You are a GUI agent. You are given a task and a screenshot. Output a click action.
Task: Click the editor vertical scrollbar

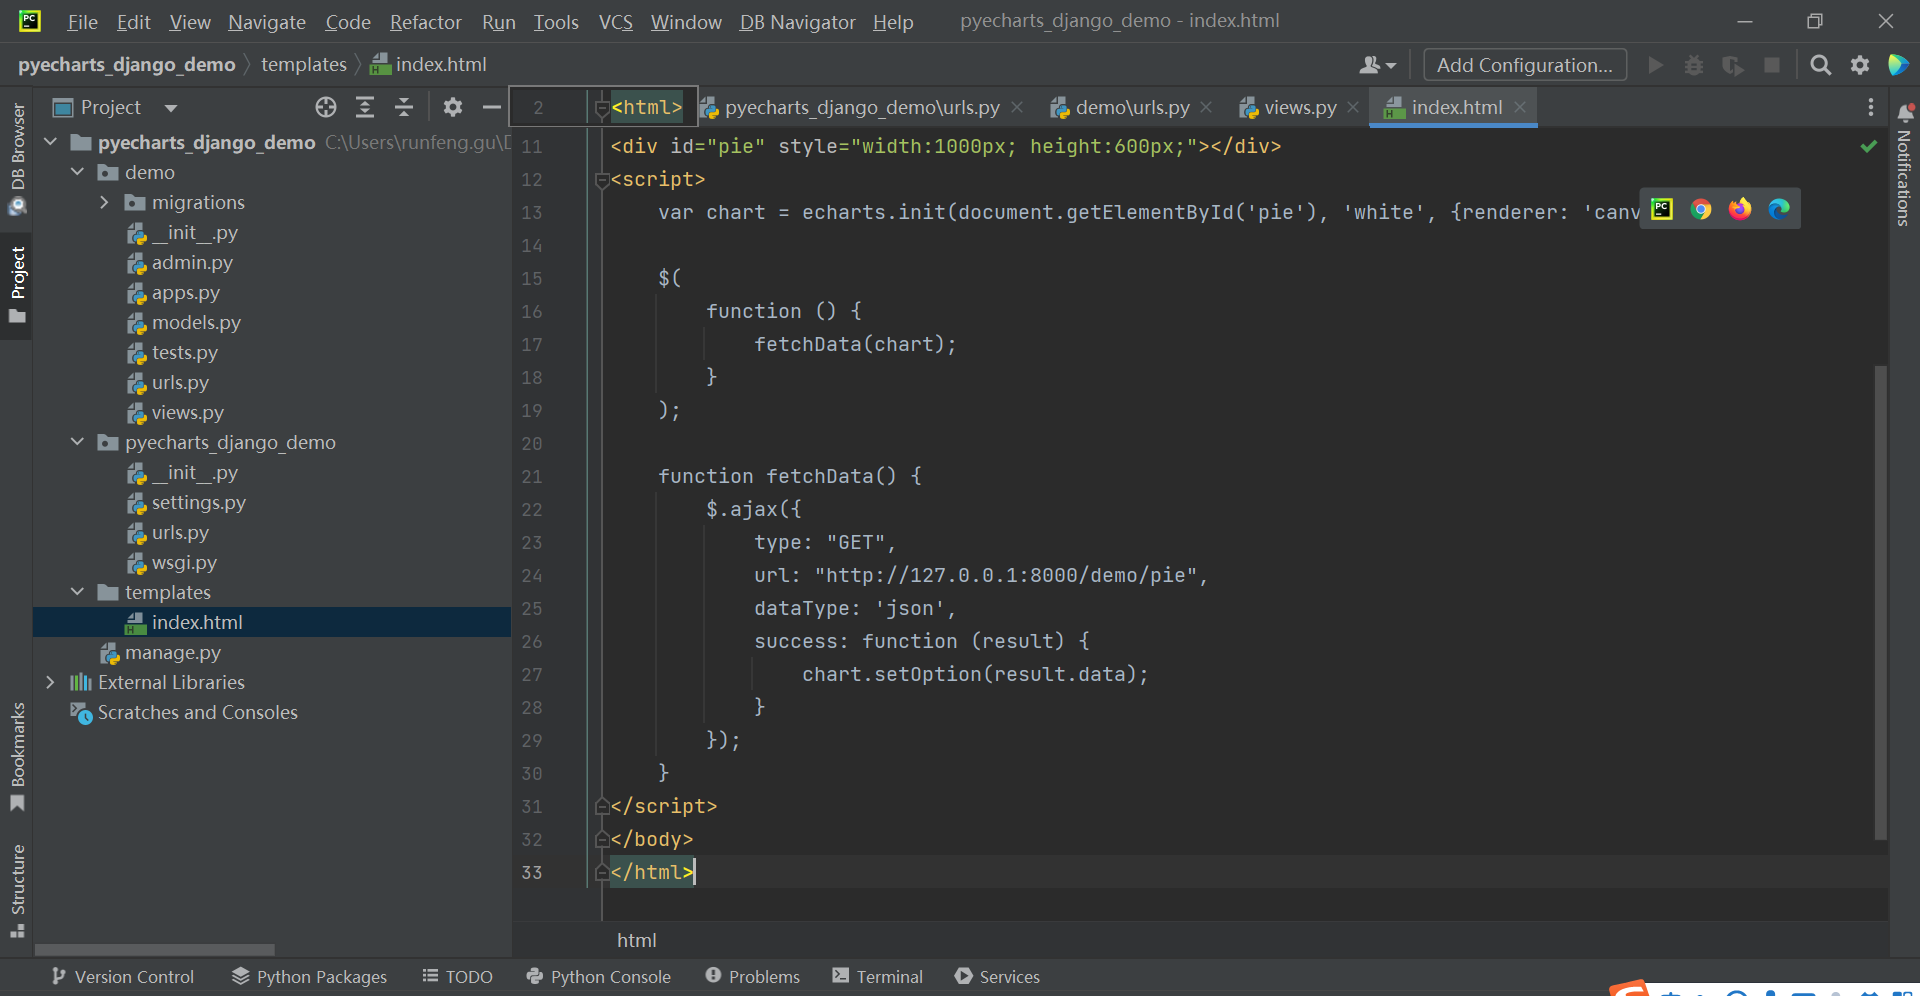pos(1880,602)
